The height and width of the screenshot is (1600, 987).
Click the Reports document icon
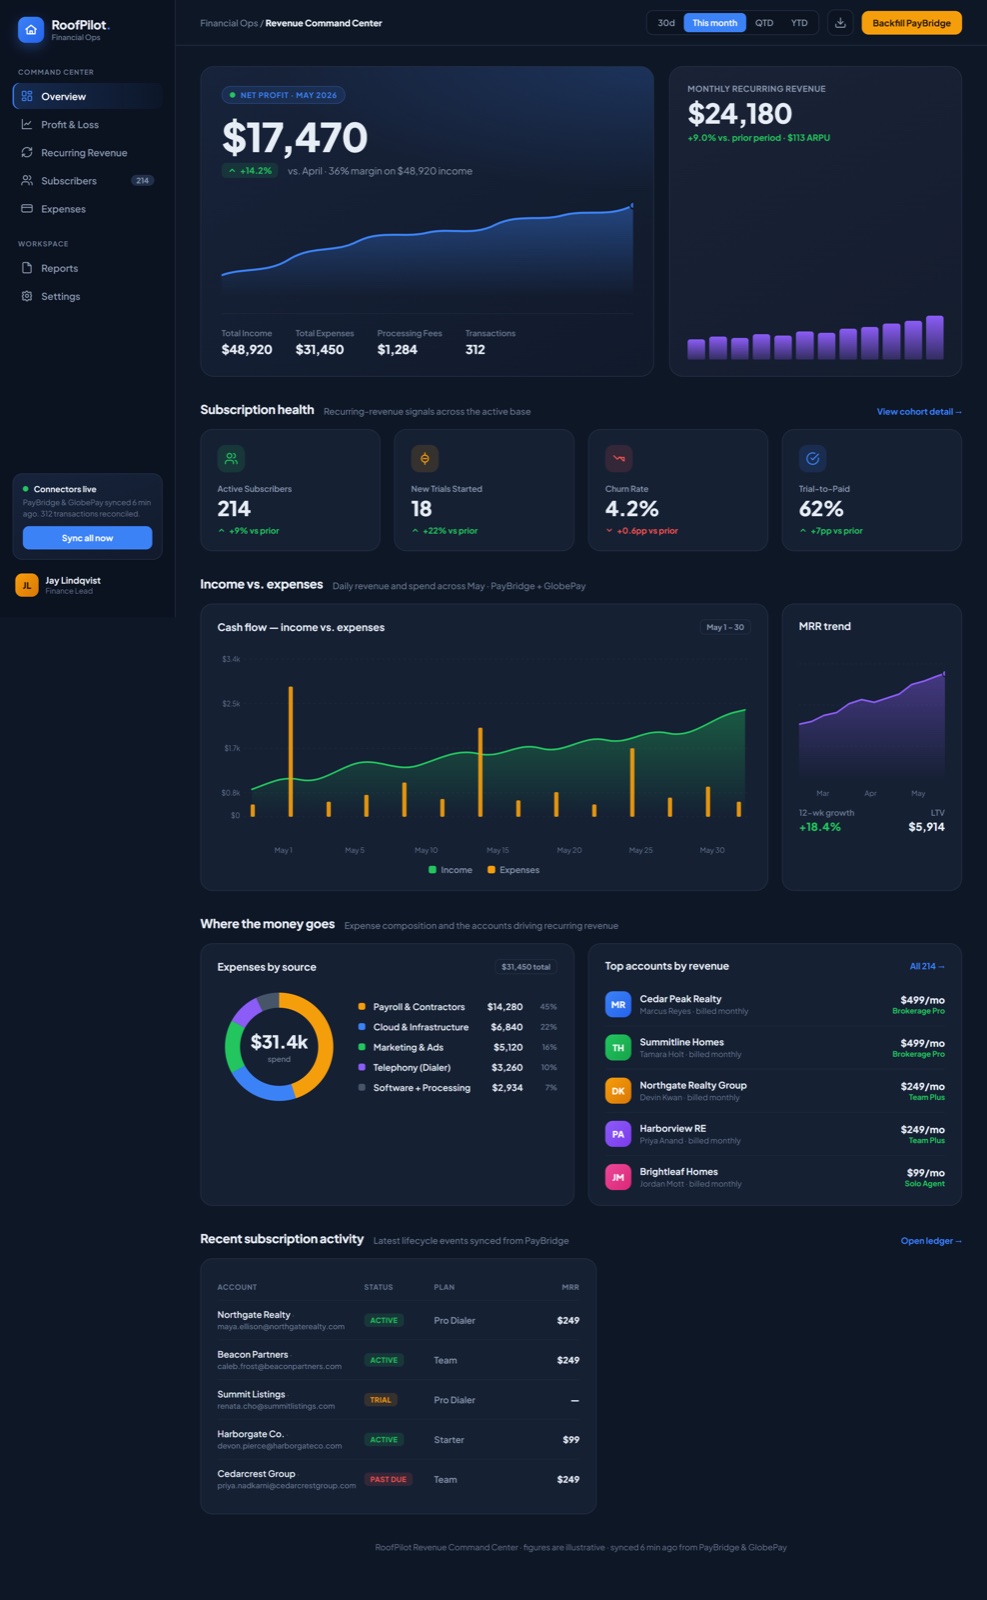pos(27,268)
